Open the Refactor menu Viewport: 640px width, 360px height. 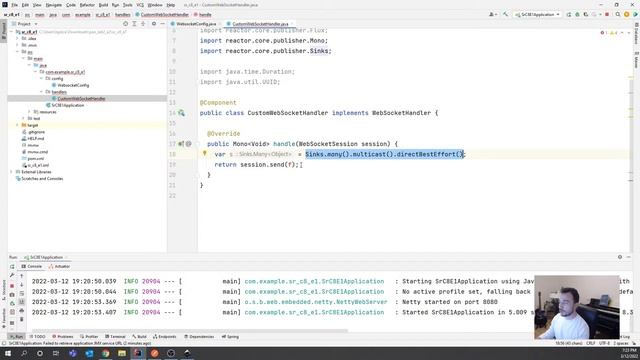[87, 5]
